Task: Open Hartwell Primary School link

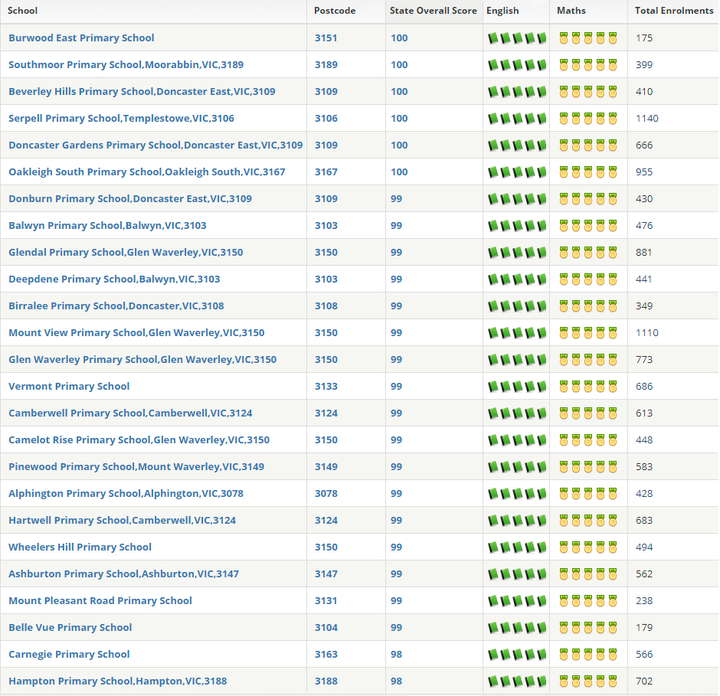Action: pyautogui.click(x=122, y=520)
